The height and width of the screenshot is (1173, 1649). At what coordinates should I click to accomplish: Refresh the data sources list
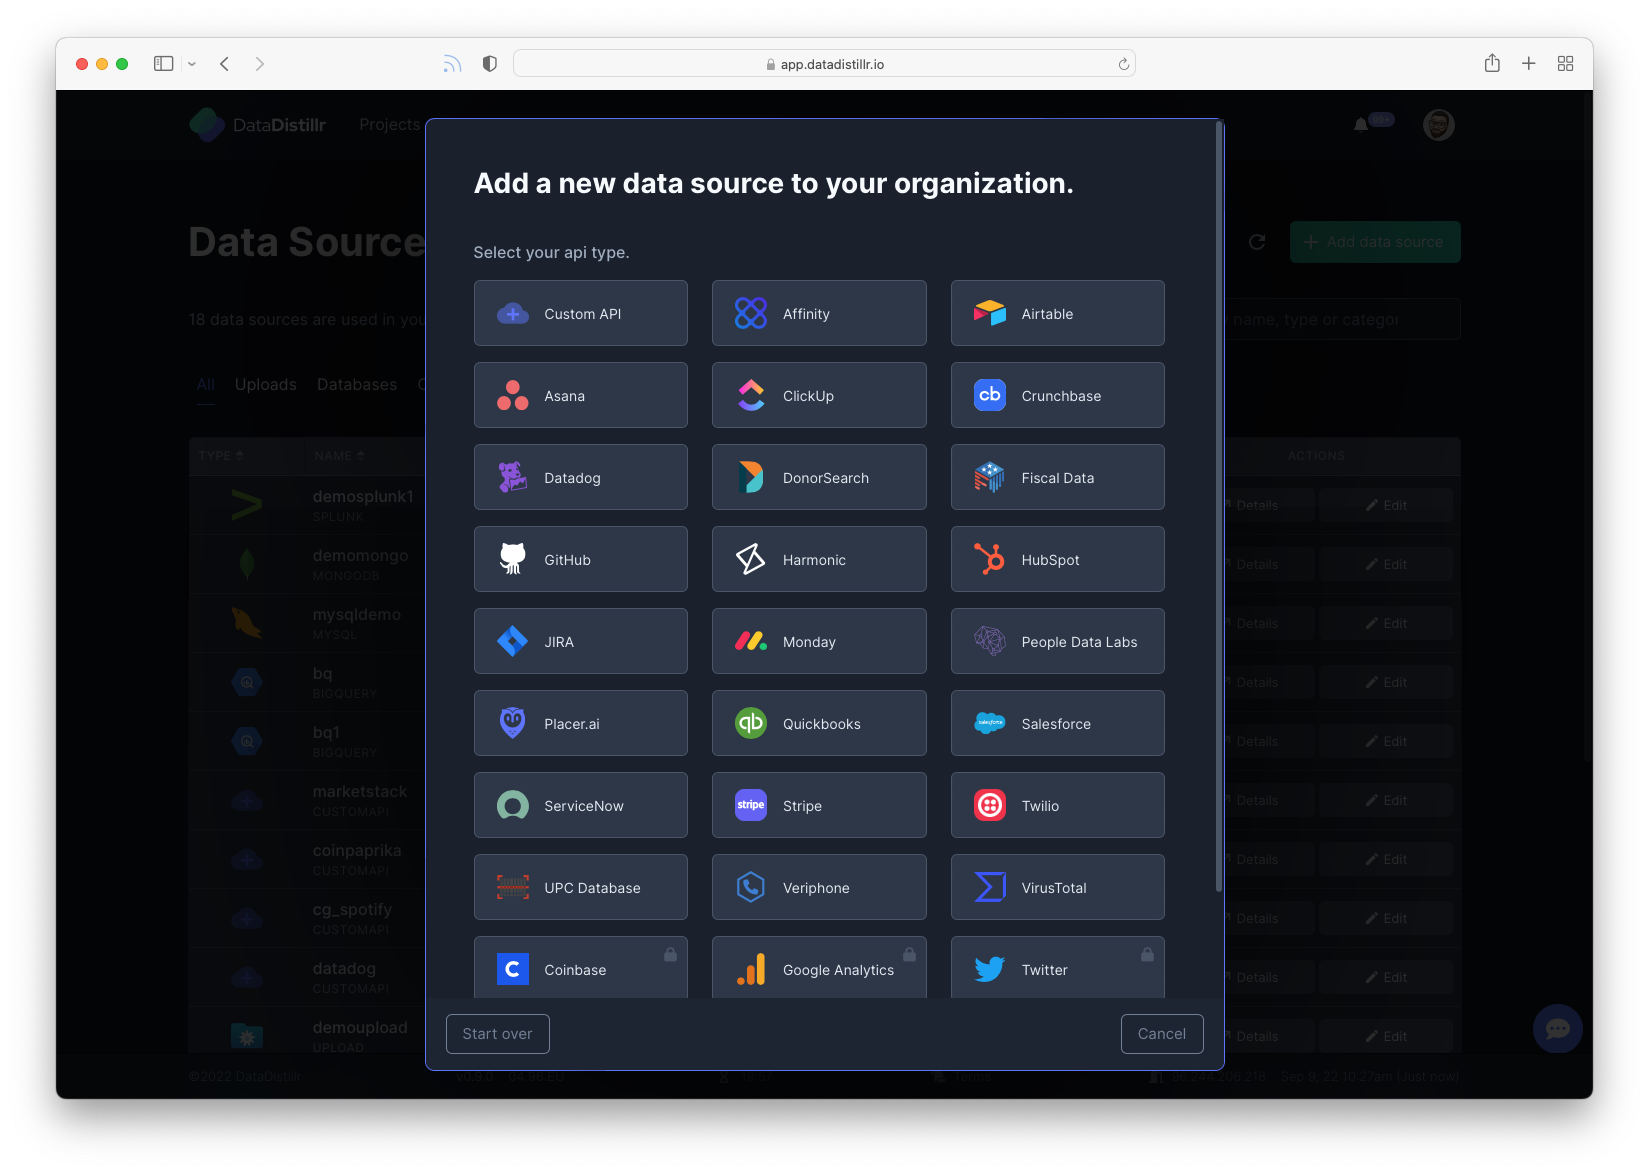point(1258,242)
